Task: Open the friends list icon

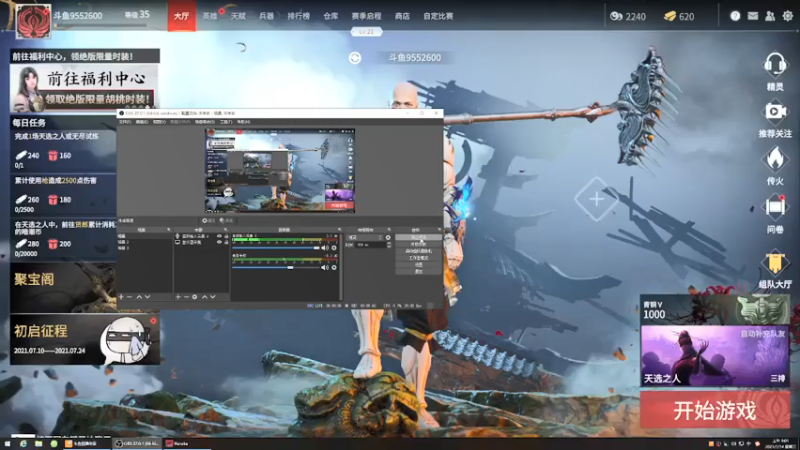Action: 770,16
